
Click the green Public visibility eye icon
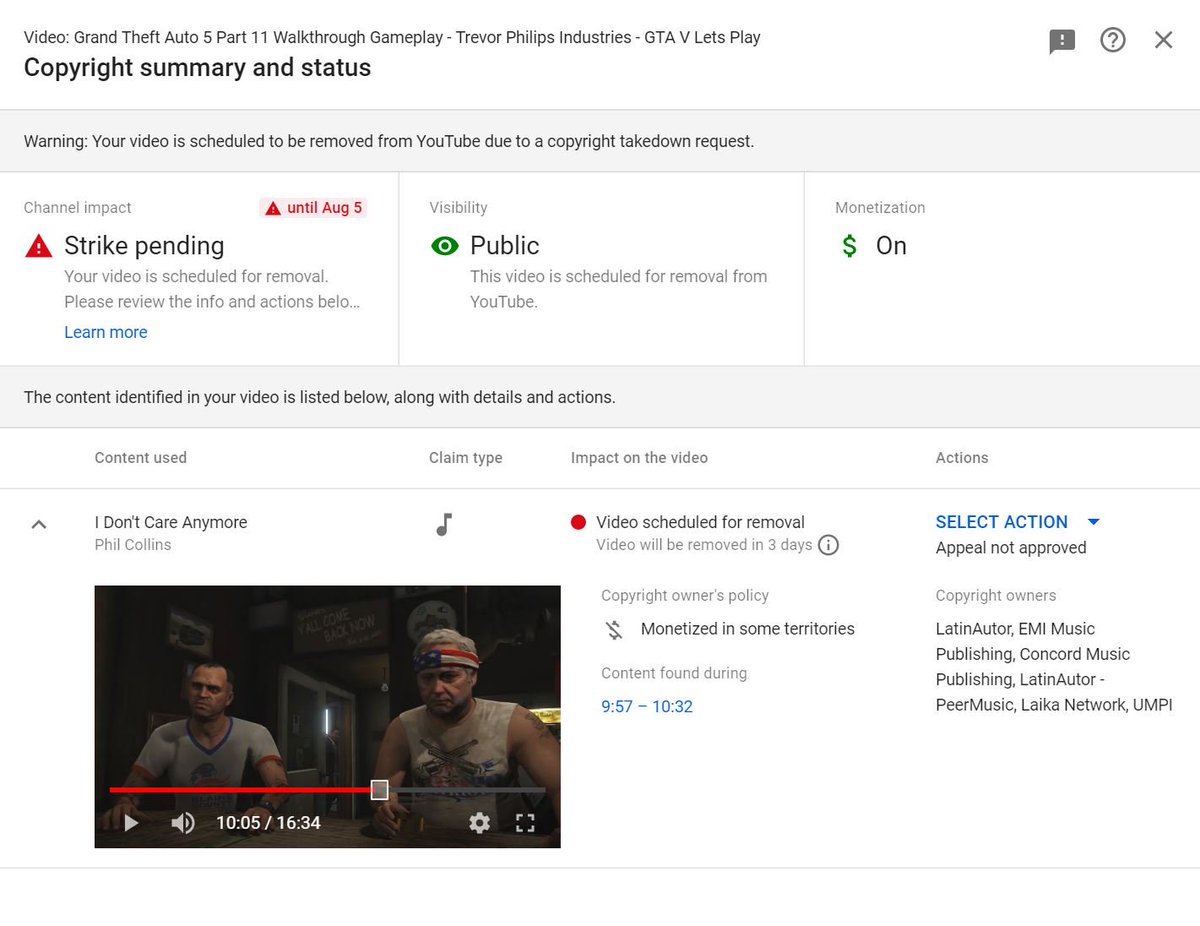coord(444,246)
